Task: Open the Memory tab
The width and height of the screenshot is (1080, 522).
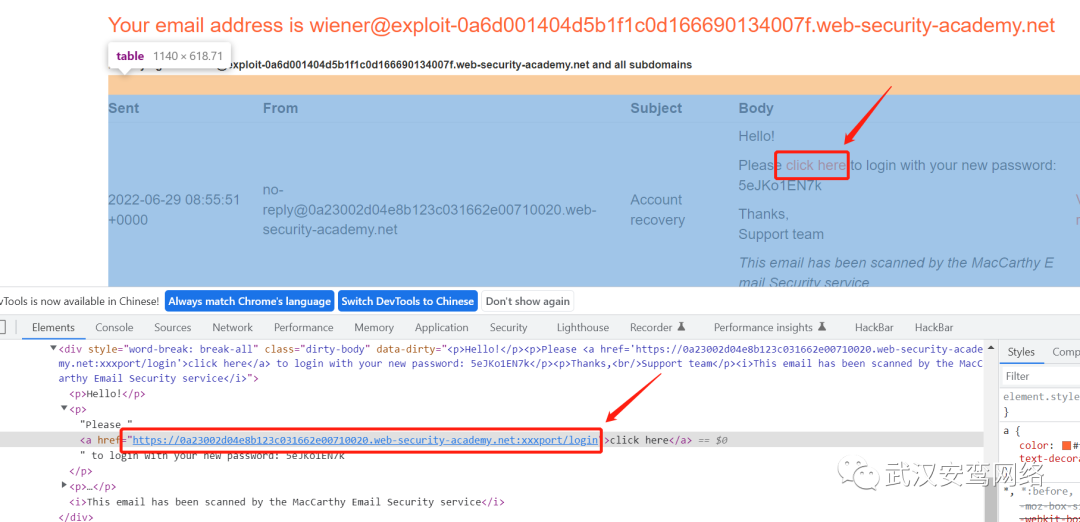Action: point(374,328)
